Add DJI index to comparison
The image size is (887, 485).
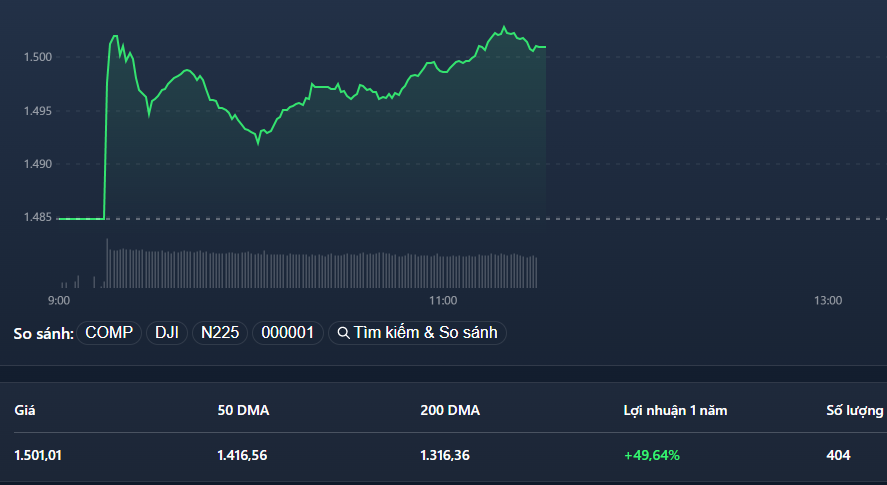(167, 333)
